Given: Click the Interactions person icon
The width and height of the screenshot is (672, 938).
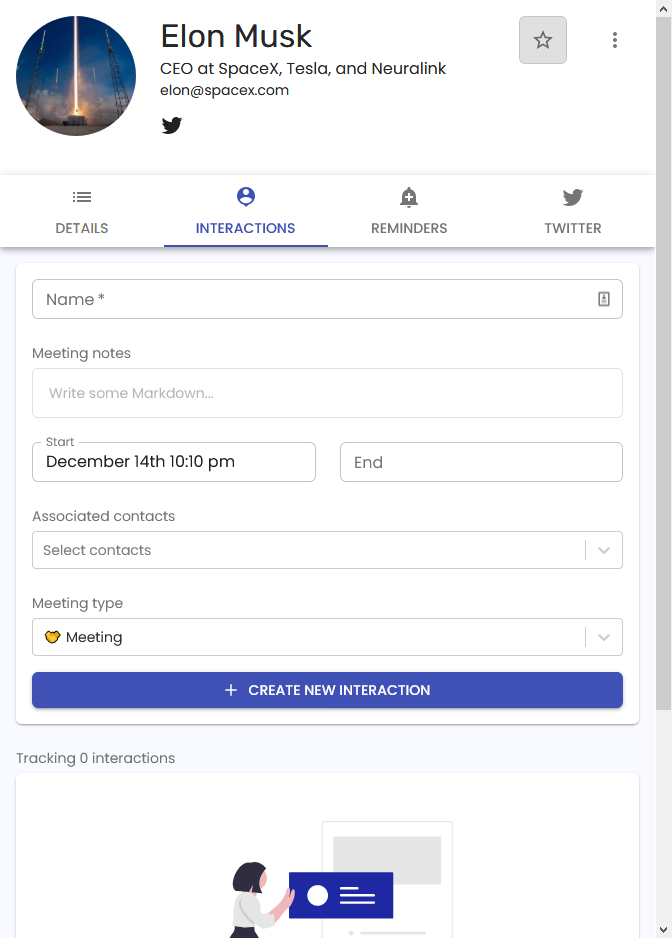Looking at the screenshot, I should pos(246,196).
